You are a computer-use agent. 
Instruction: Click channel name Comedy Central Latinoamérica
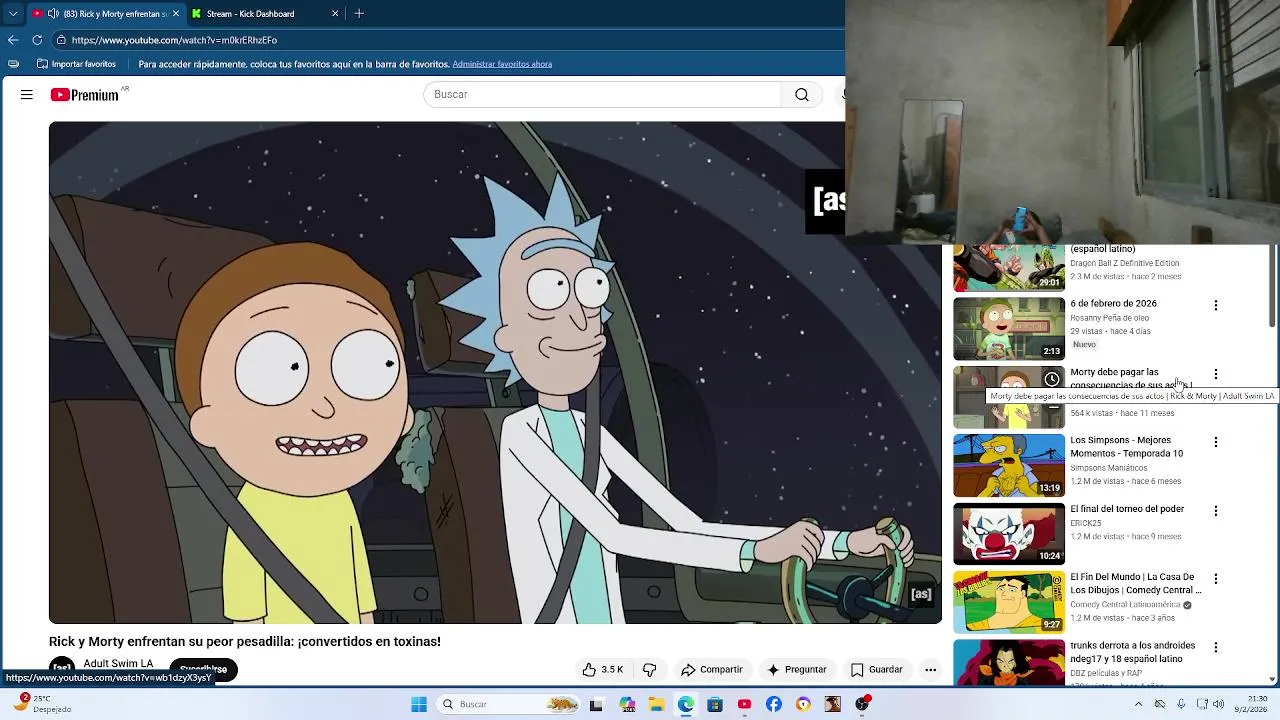(1125, 605)
